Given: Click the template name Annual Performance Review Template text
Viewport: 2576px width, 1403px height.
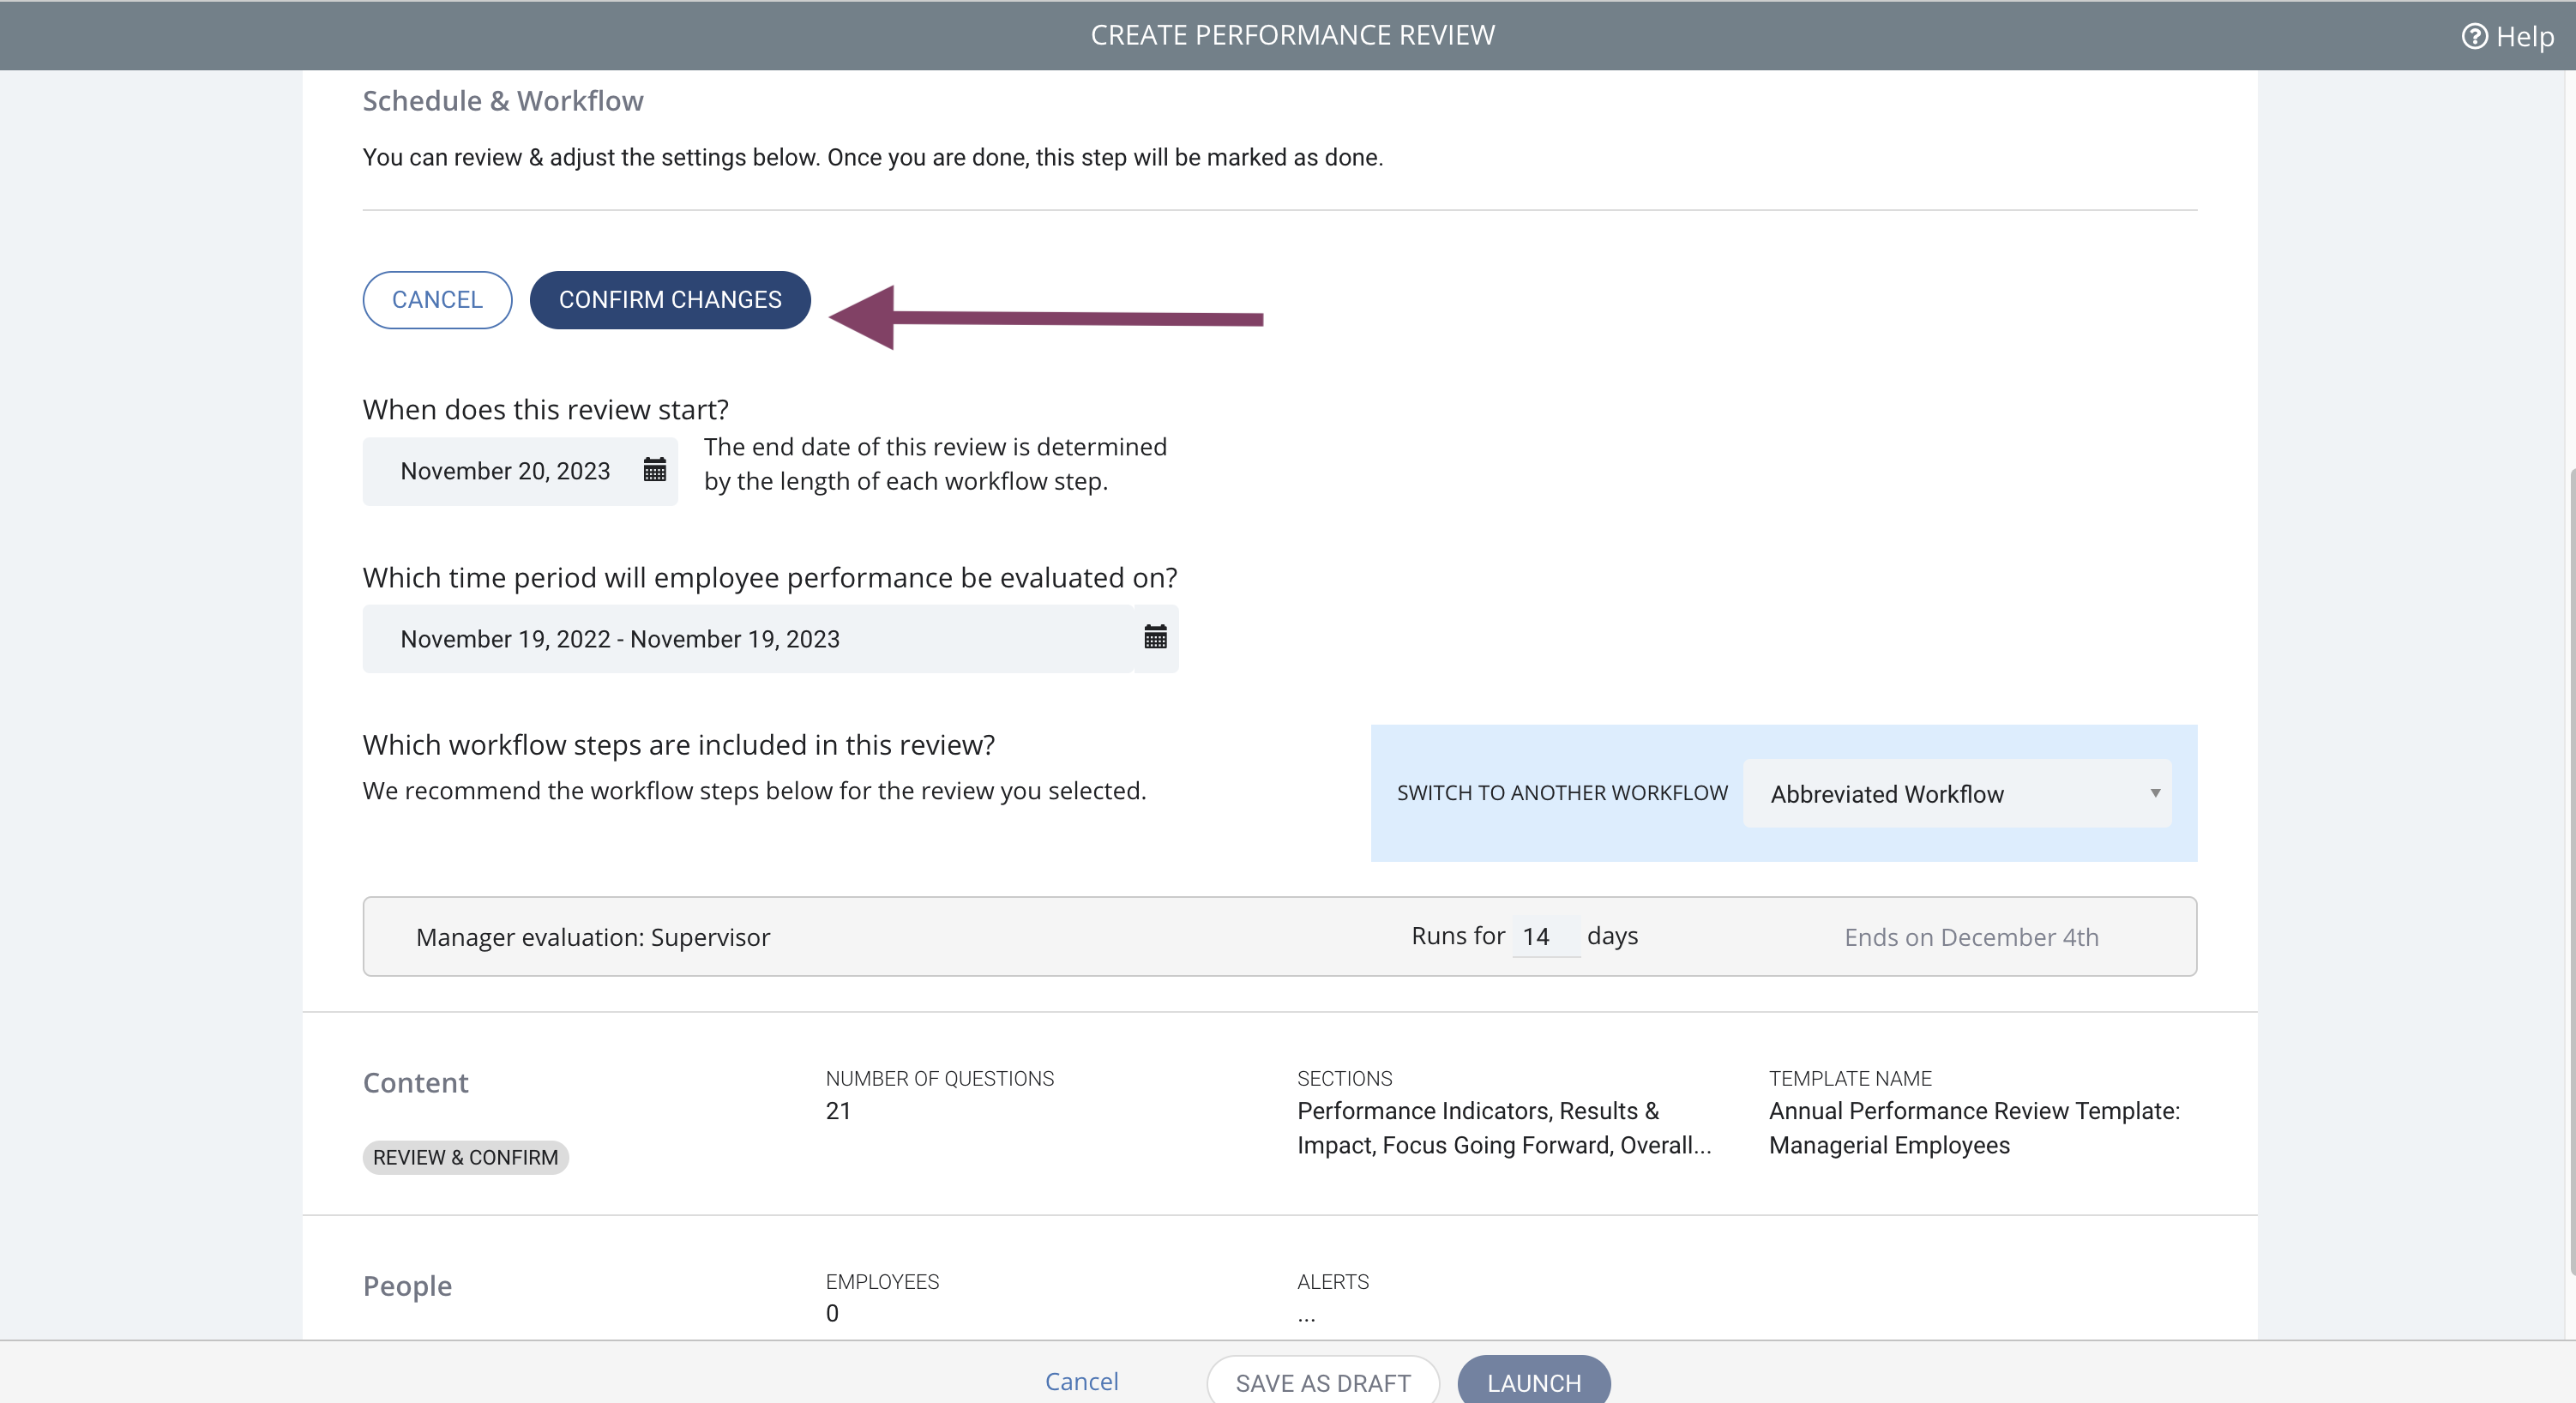Looking at the screenshot, I should click(x=1974, y=1128).
